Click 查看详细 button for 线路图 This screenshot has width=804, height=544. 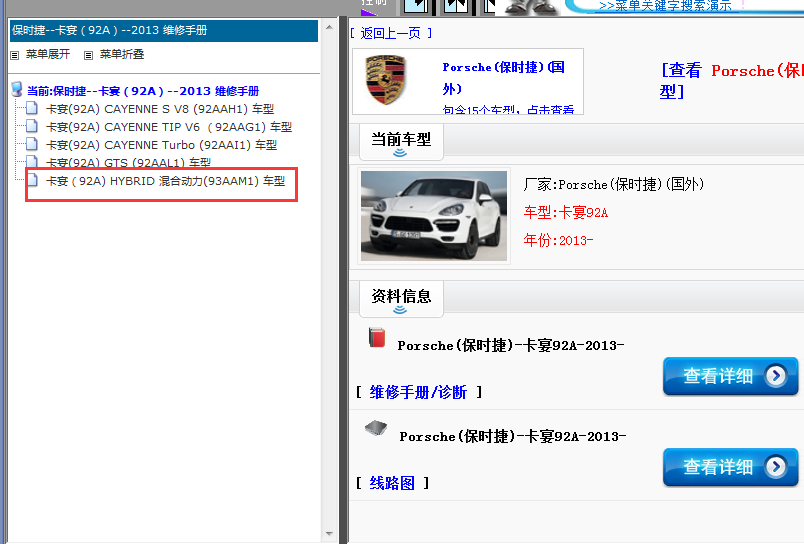click(730, 467)
